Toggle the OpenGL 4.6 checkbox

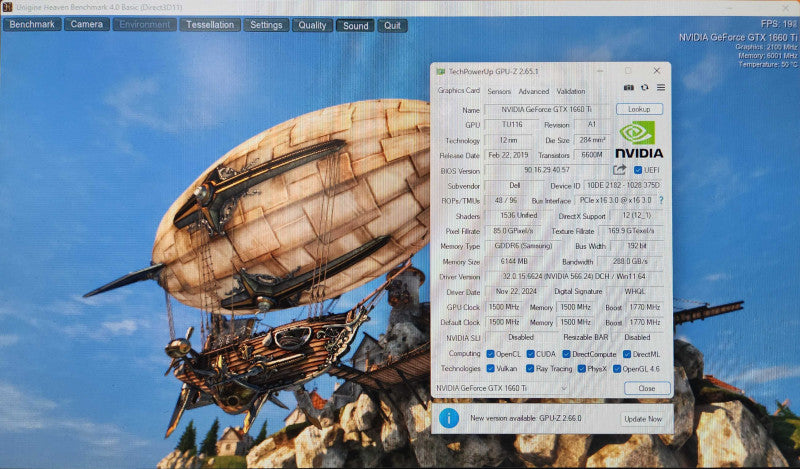(x=617, y=368)
